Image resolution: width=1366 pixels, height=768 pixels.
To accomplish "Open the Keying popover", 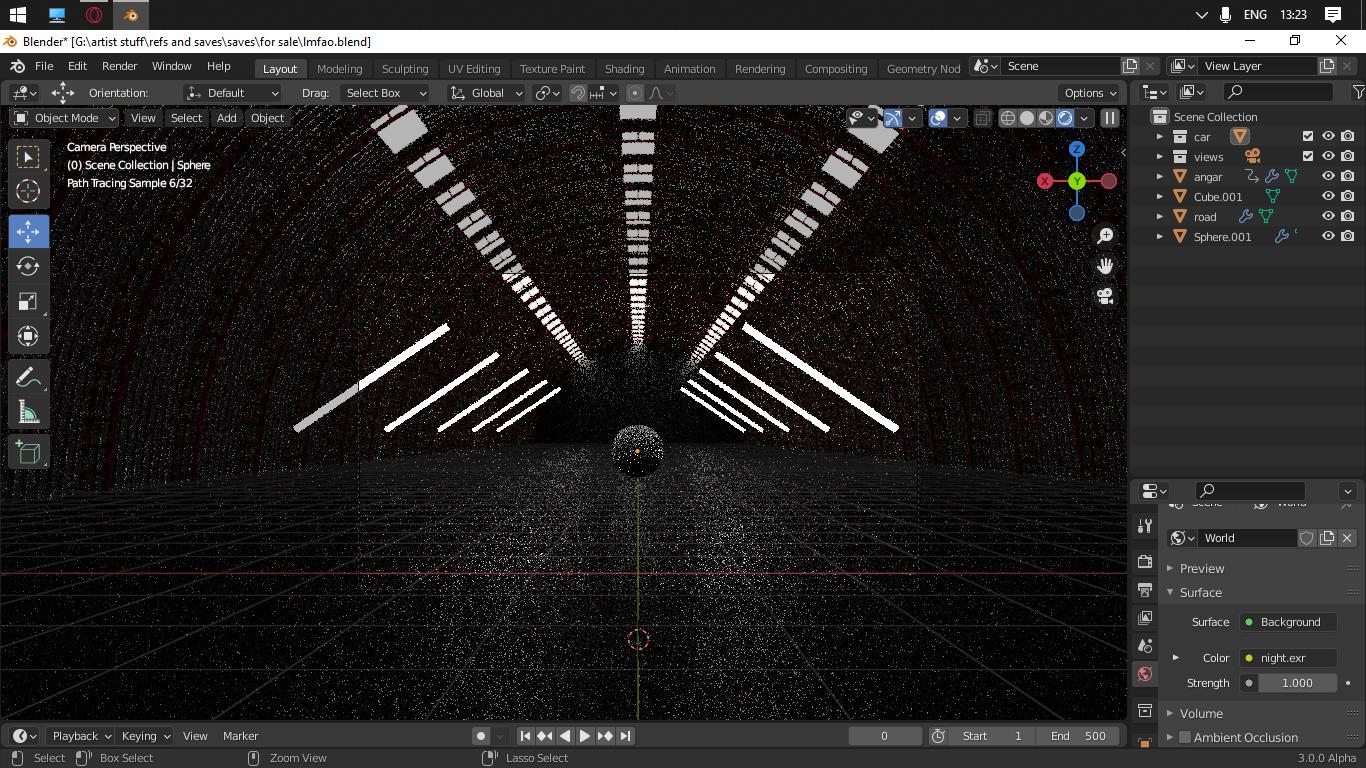I will pyautogui.click(x=145, y=736).
